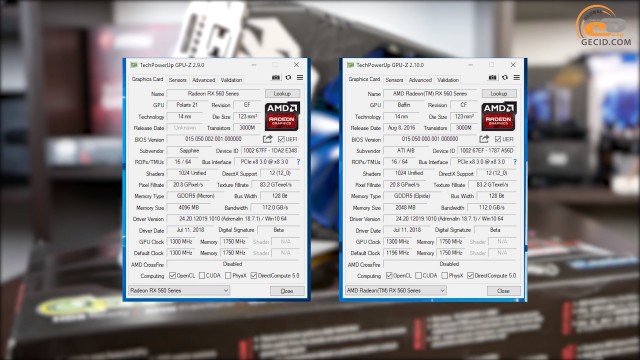Click the GPU field showing Baffin

[404, 105]
